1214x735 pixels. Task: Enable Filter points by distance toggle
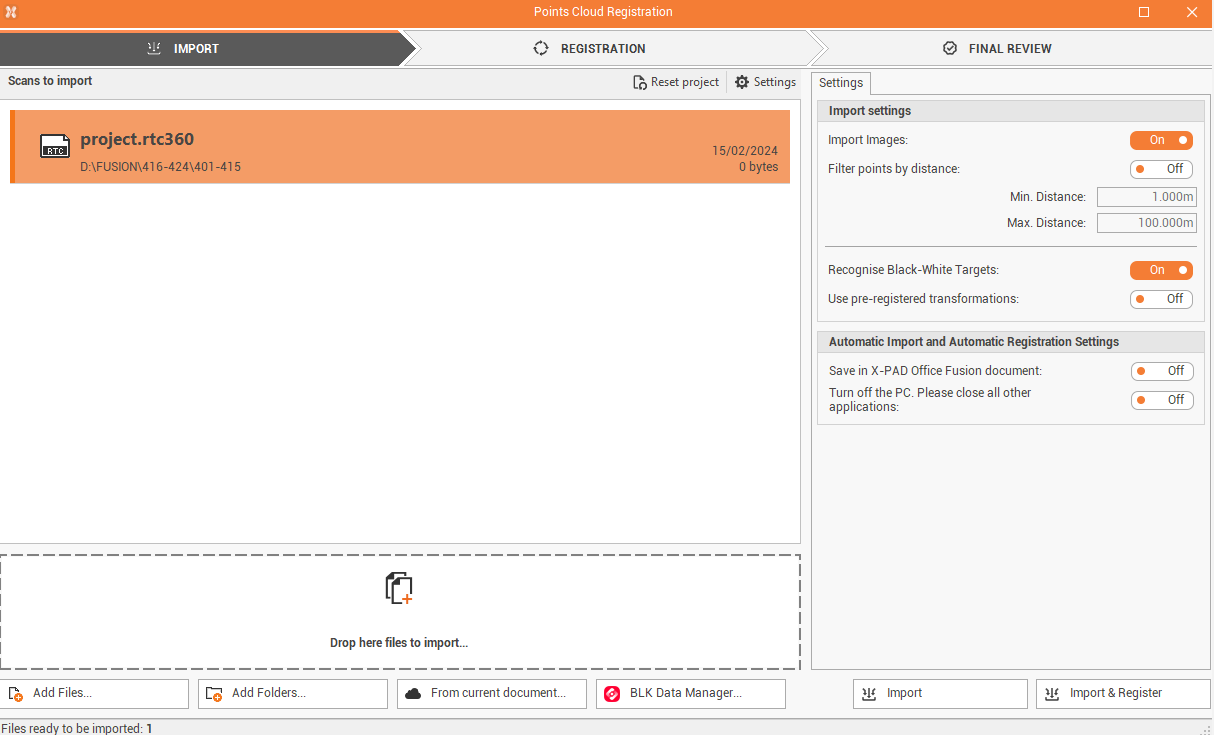1161,169
